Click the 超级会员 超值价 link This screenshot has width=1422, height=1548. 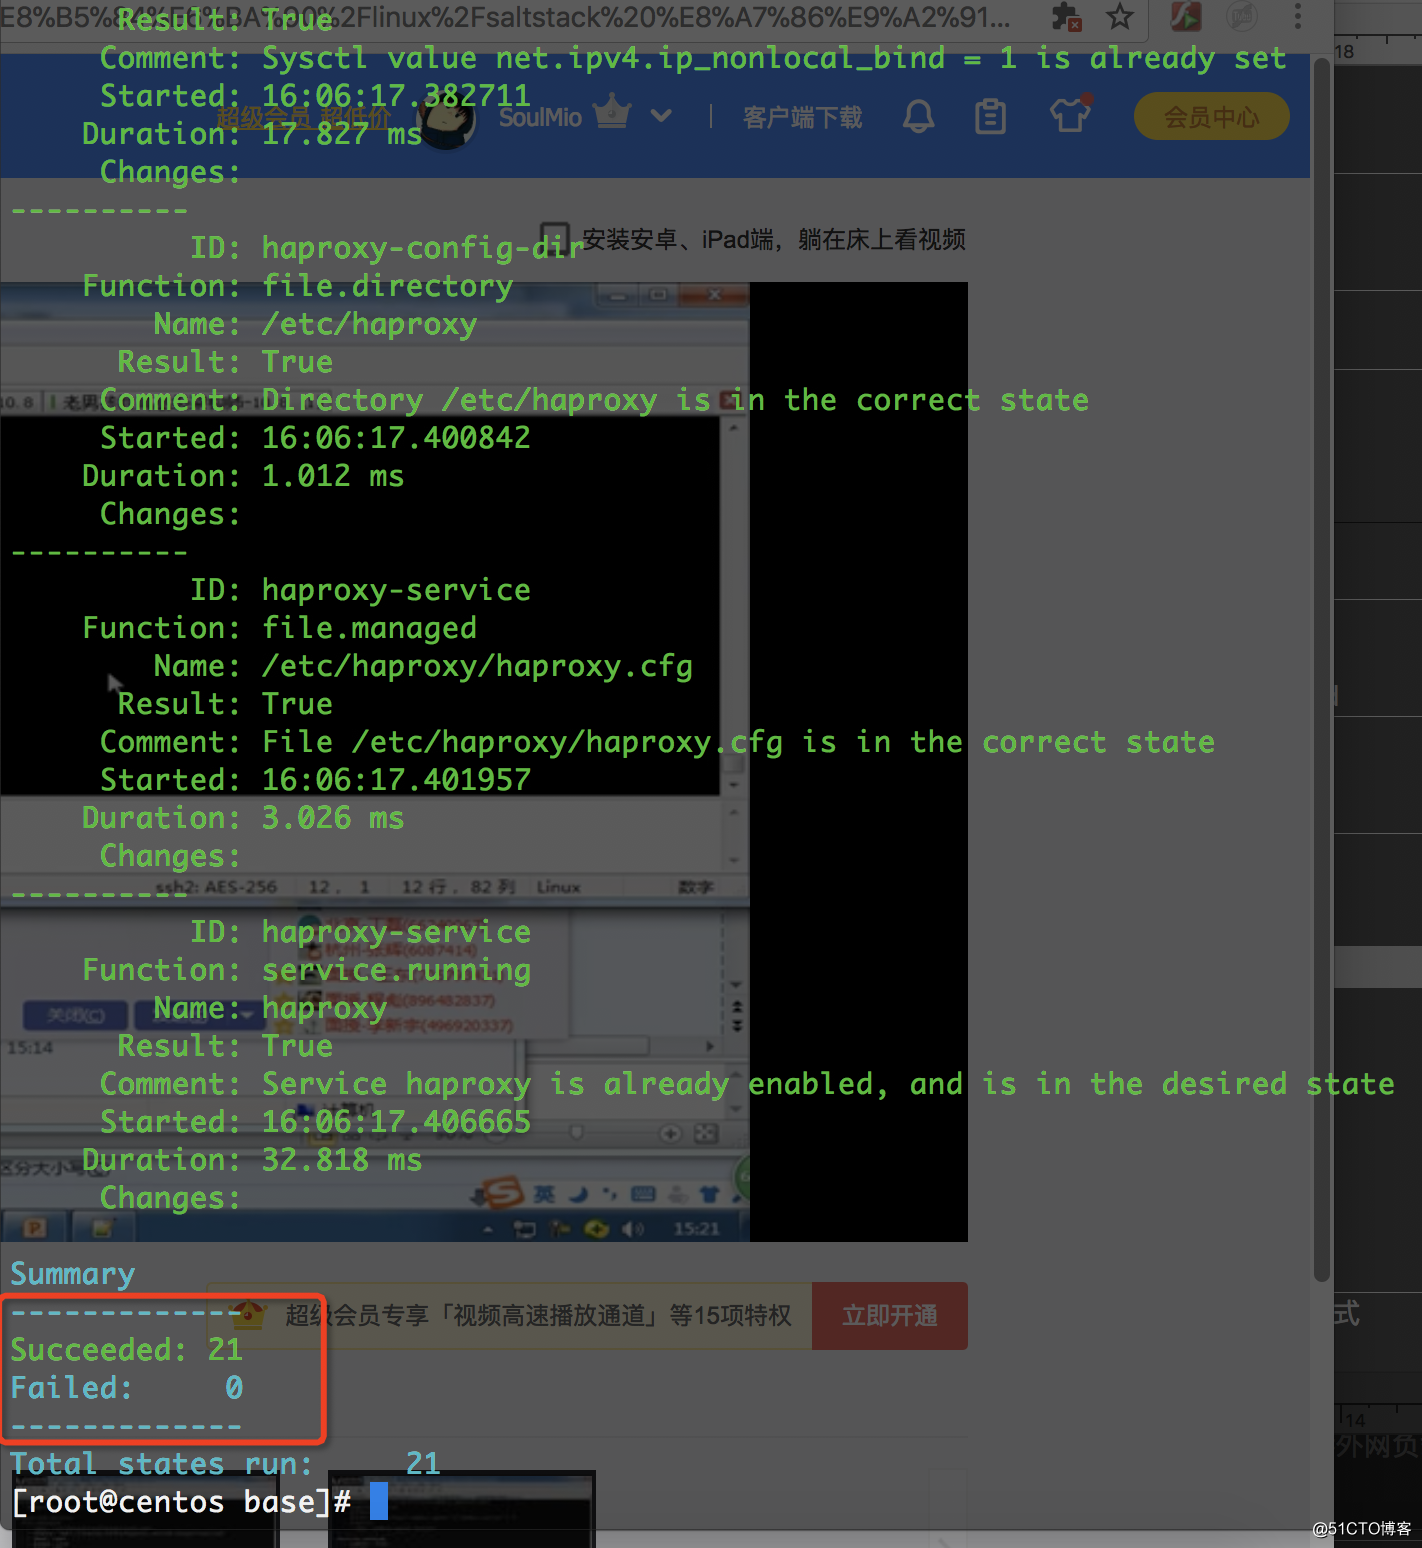303,118
